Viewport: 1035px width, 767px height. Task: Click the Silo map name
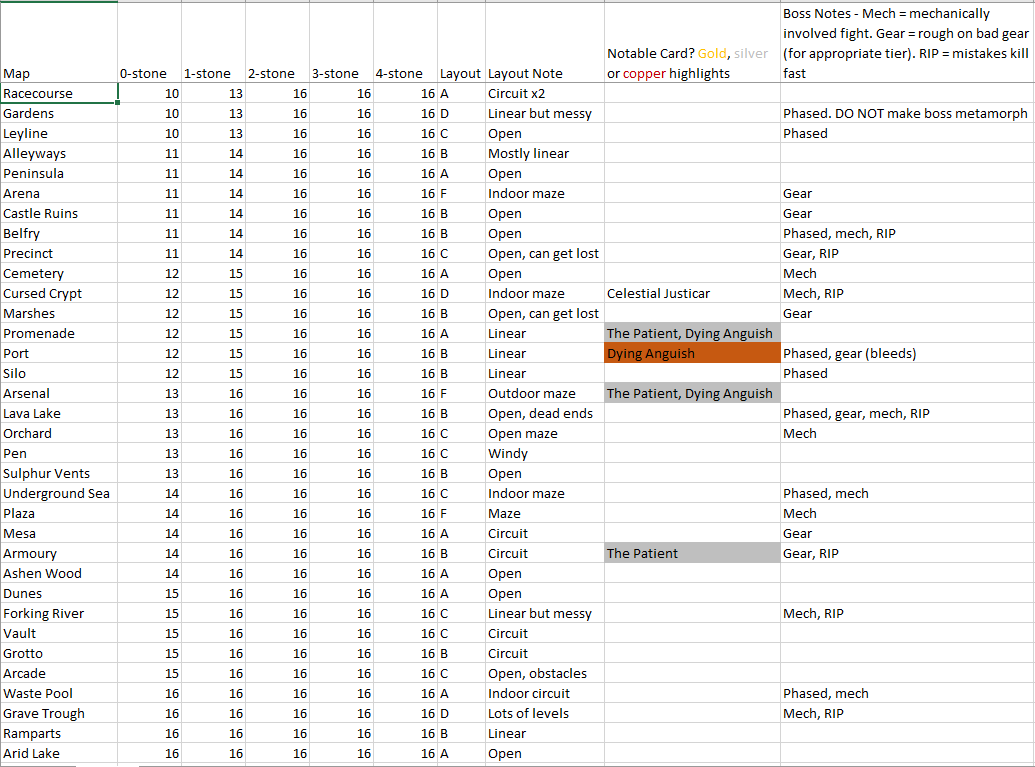[59, 374]
